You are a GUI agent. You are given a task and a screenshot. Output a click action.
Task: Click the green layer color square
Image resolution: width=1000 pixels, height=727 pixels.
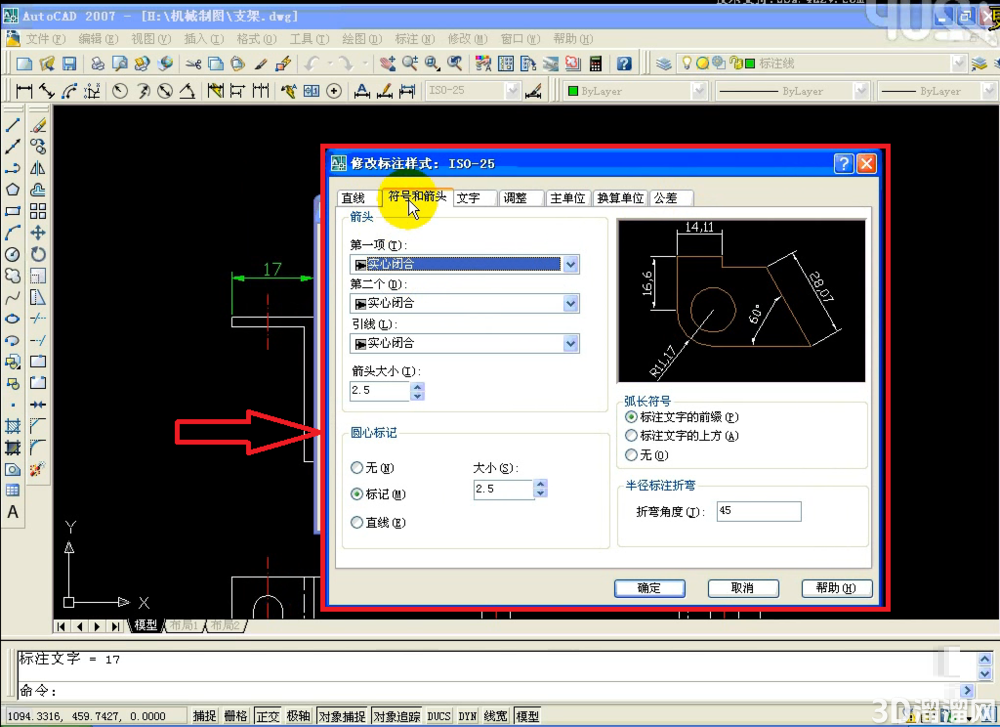tap(750, 63)
